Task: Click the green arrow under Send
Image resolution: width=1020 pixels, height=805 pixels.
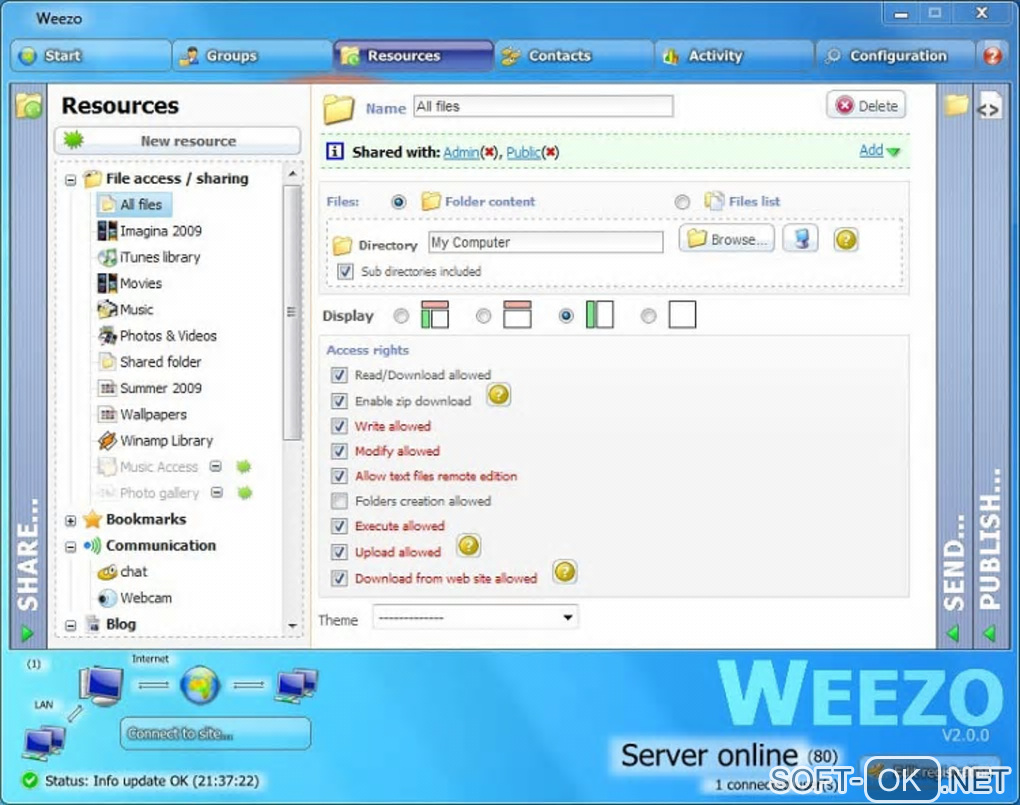Action: (953, 633)
